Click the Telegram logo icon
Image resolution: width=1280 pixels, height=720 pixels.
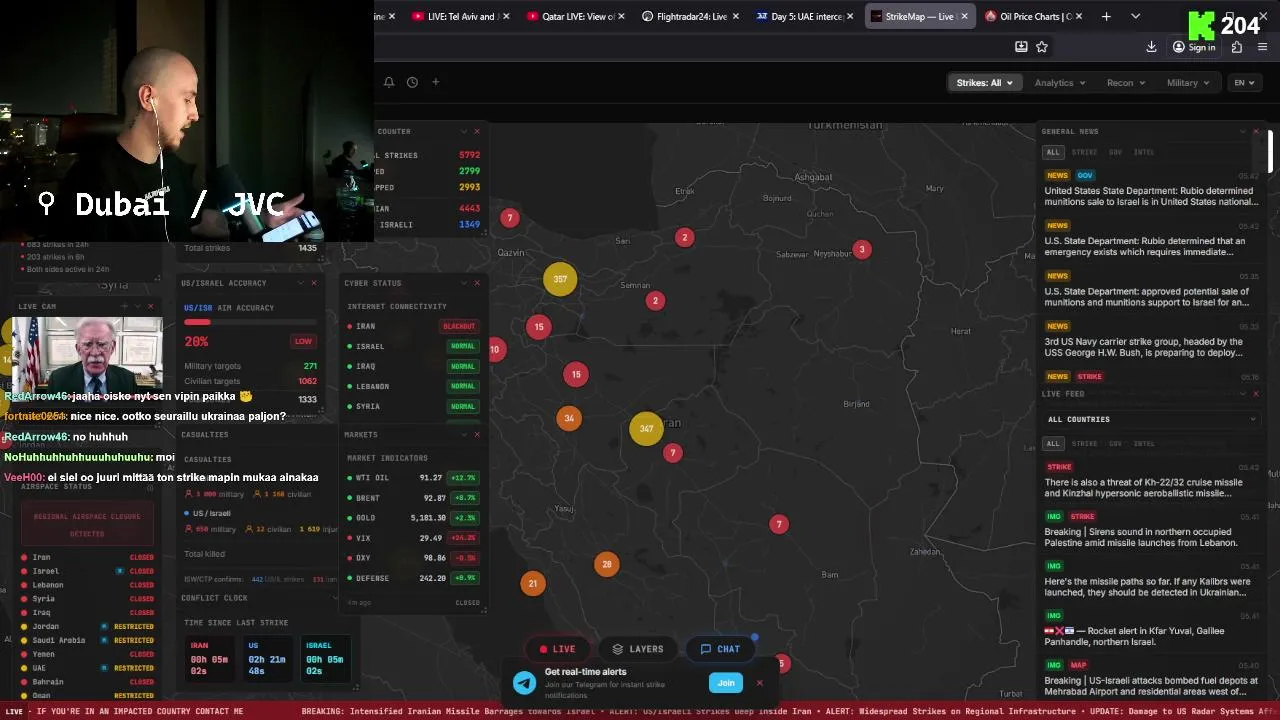(524, 683)
